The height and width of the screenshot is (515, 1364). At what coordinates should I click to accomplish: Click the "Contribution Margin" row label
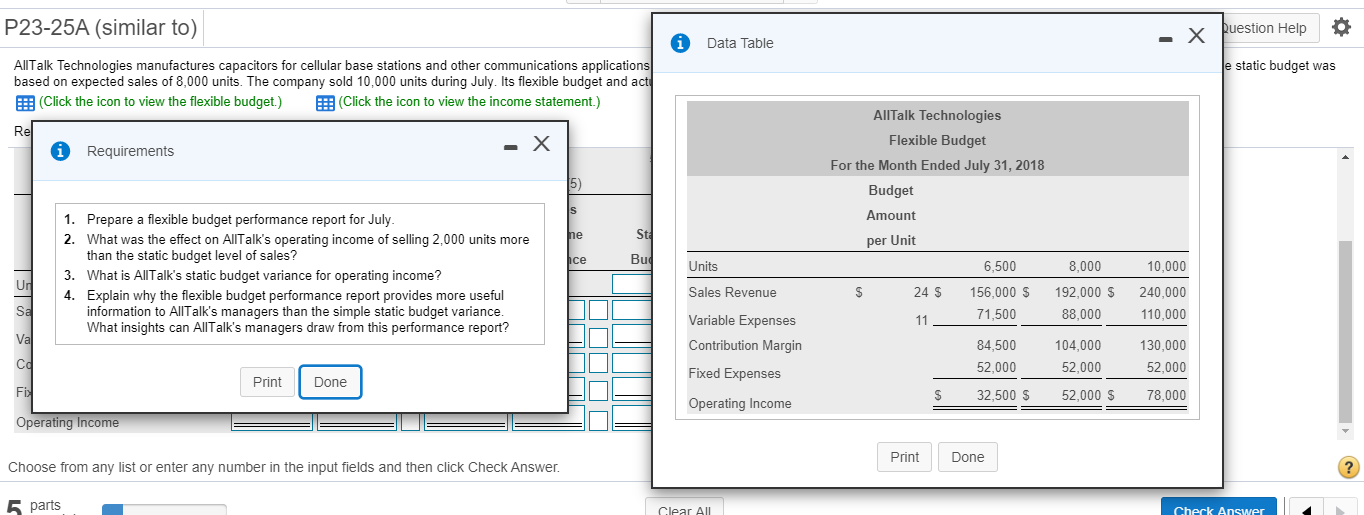[x=745, y=346]
